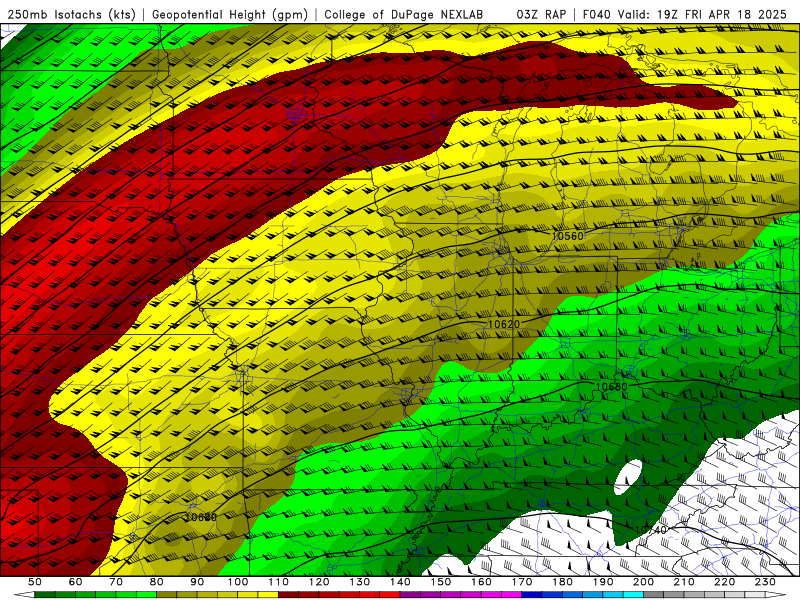Click the 160 knot scale label
Screen dimensions: 800x600
tap(481, 582)
